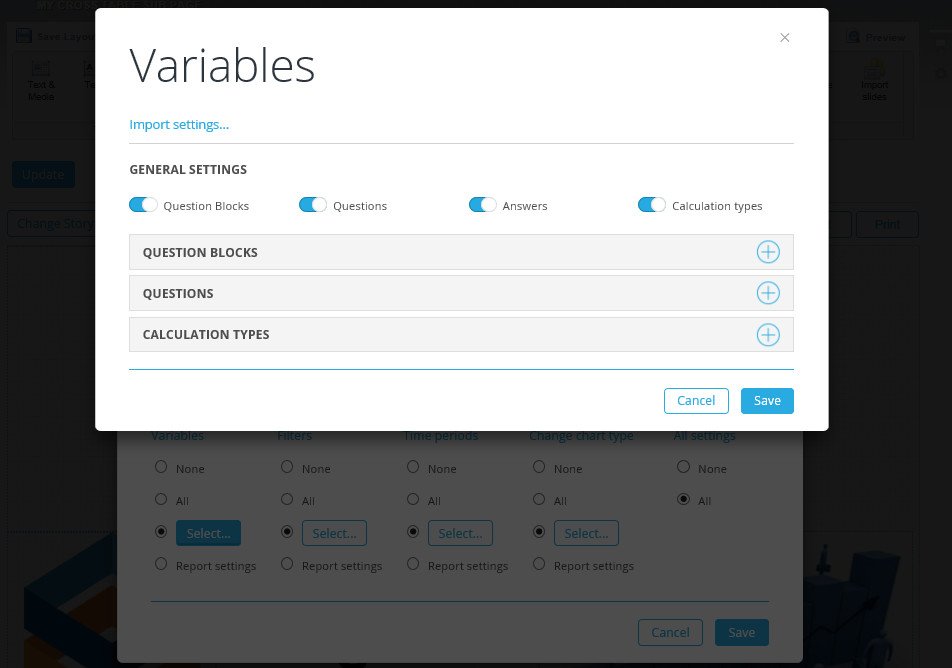
Task: Click the dimmed Save Layout icon
Action: [x=24, y=36]
